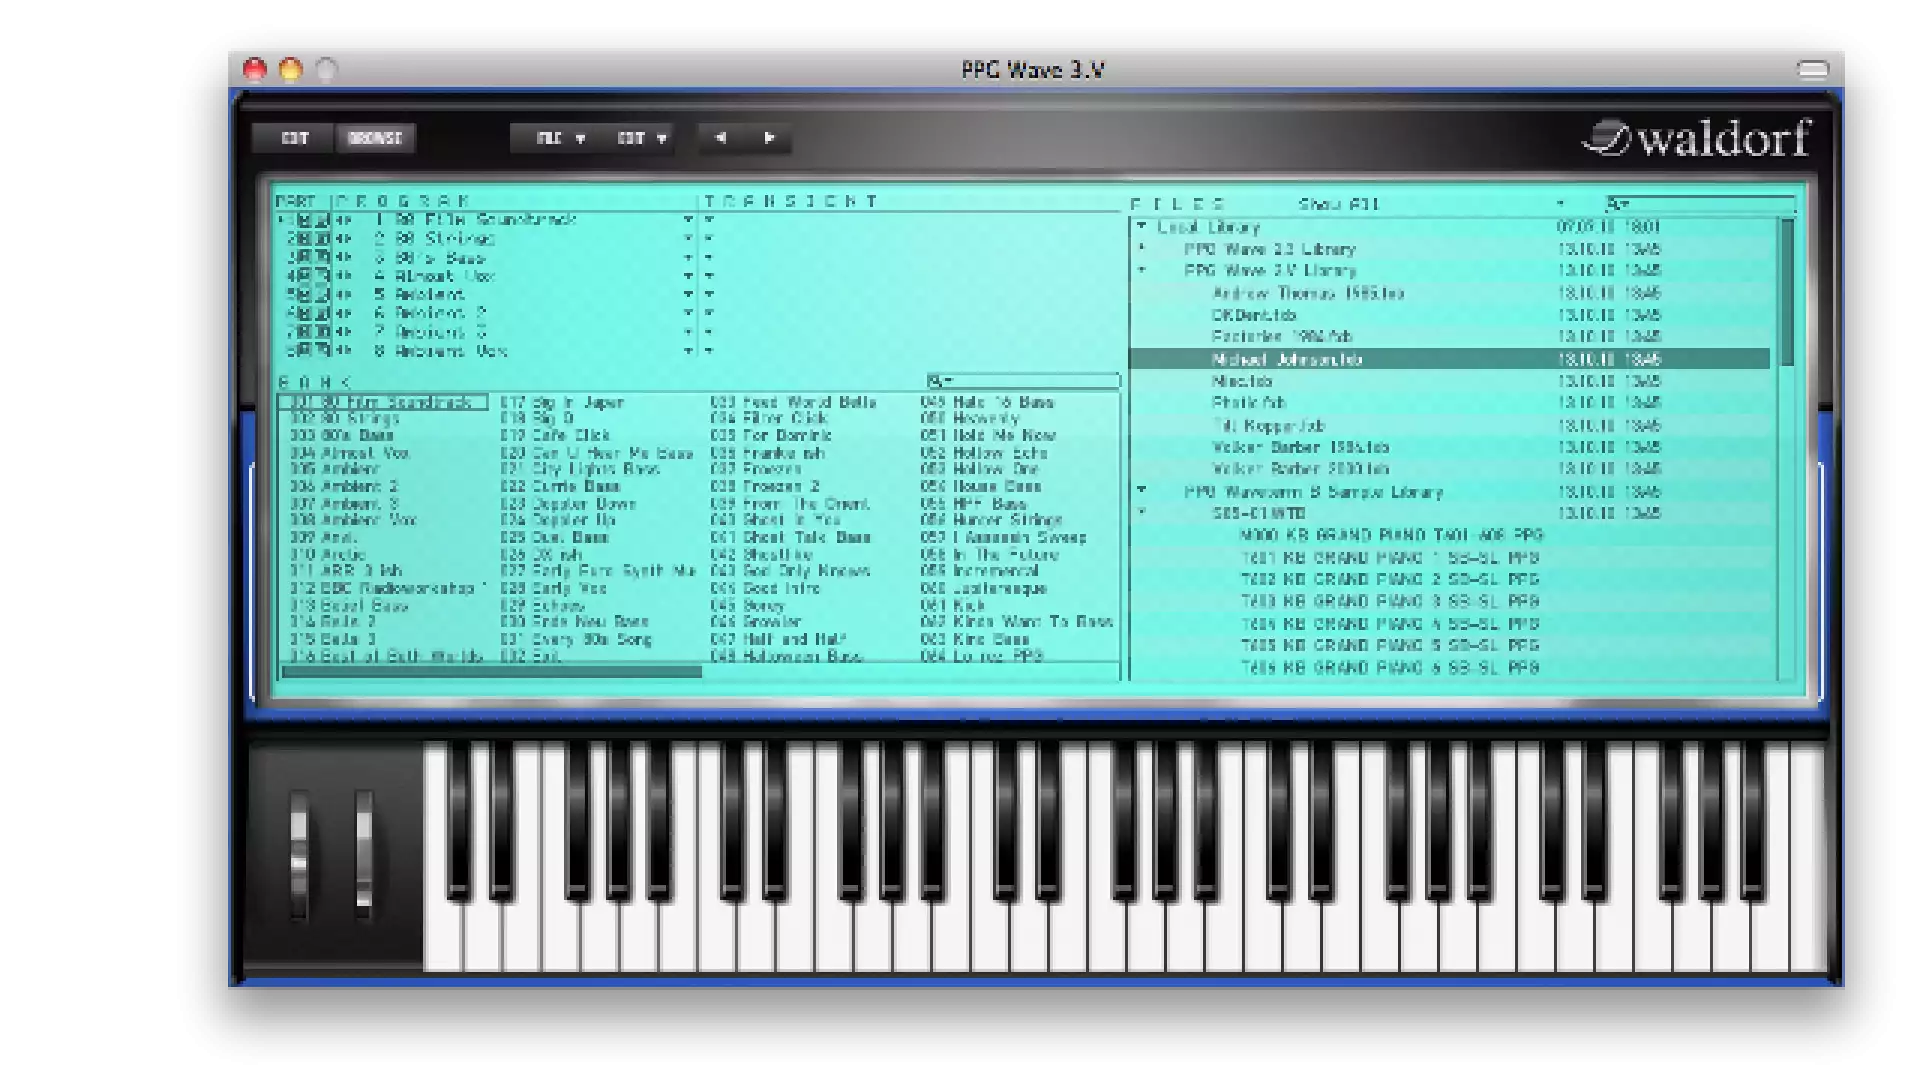Expand the PPG Wave 2.2 Library folder
The image size is (1920, 1089).
point(1142,249)
